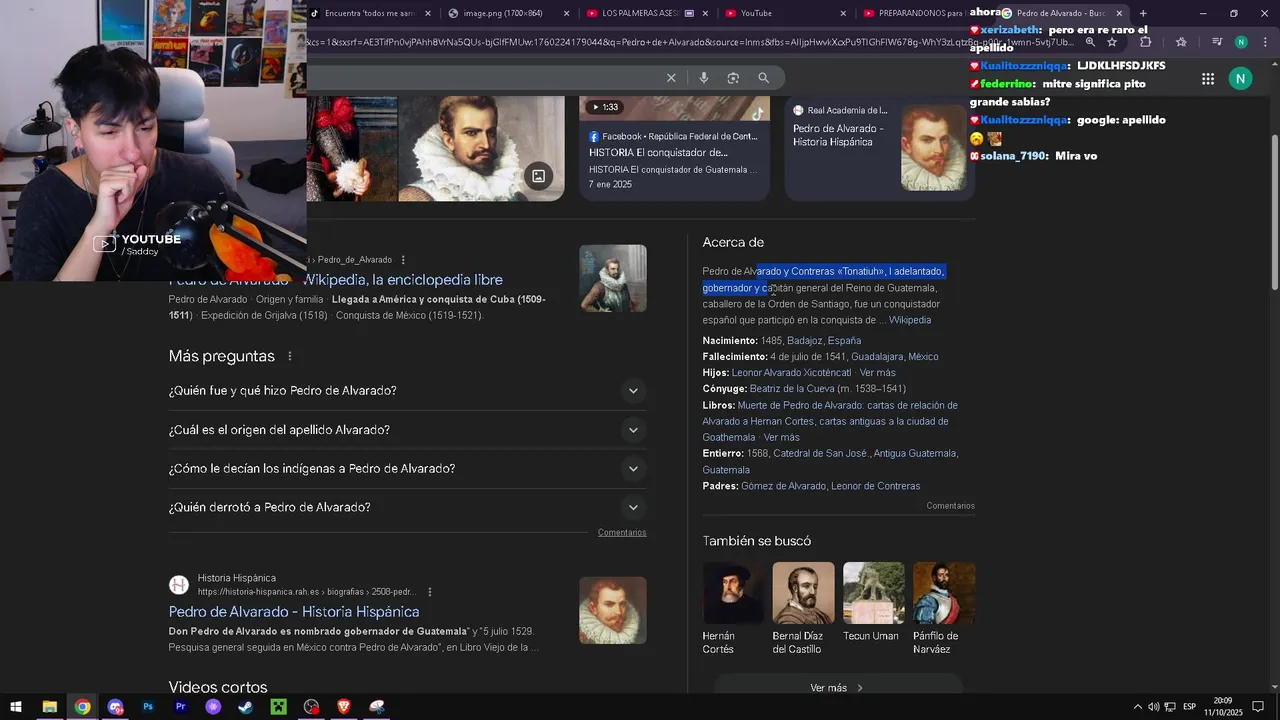Open the Gómez de Alvarado link
The height and width of the screenshot is (720, 1280).
(784, 487)
